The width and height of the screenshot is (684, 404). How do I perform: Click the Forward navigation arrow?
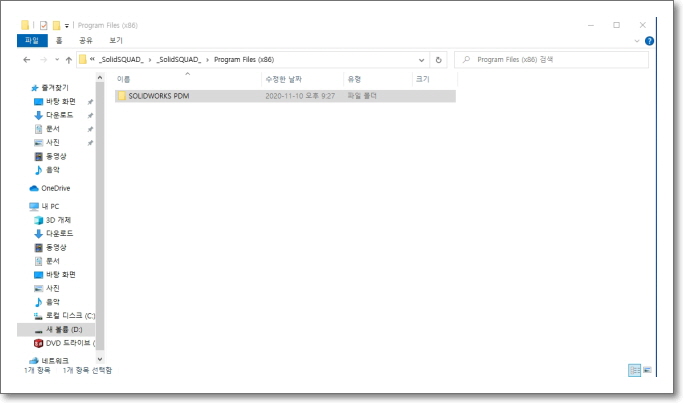pyautogui.click(x=43, y=60)
